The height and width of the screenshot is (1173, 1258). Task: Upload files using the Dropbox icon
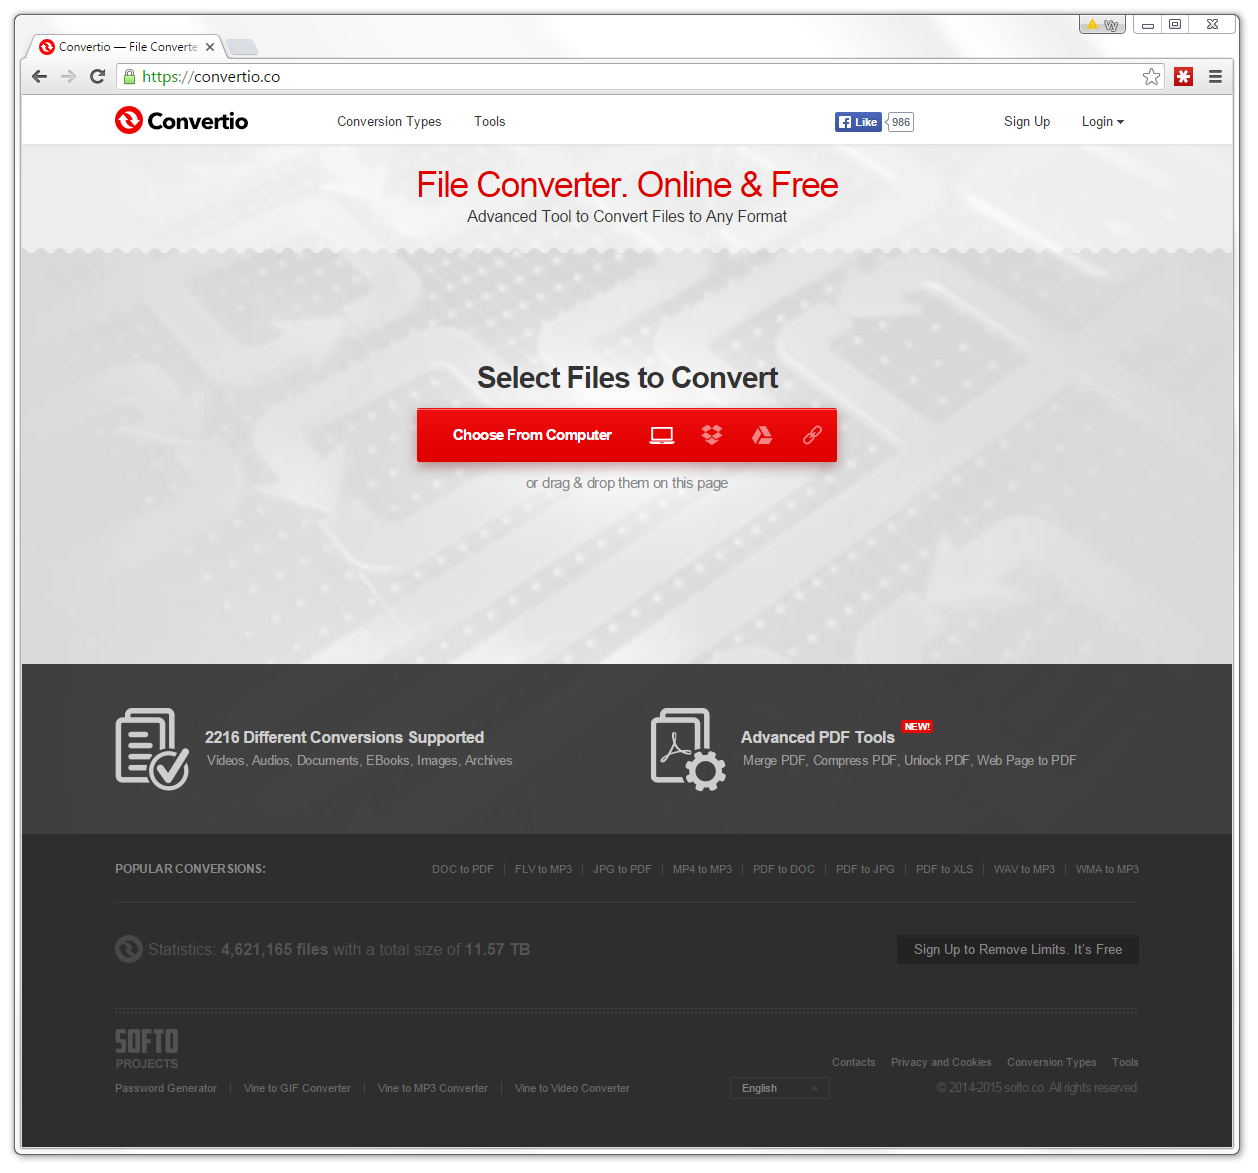point(711,435)
